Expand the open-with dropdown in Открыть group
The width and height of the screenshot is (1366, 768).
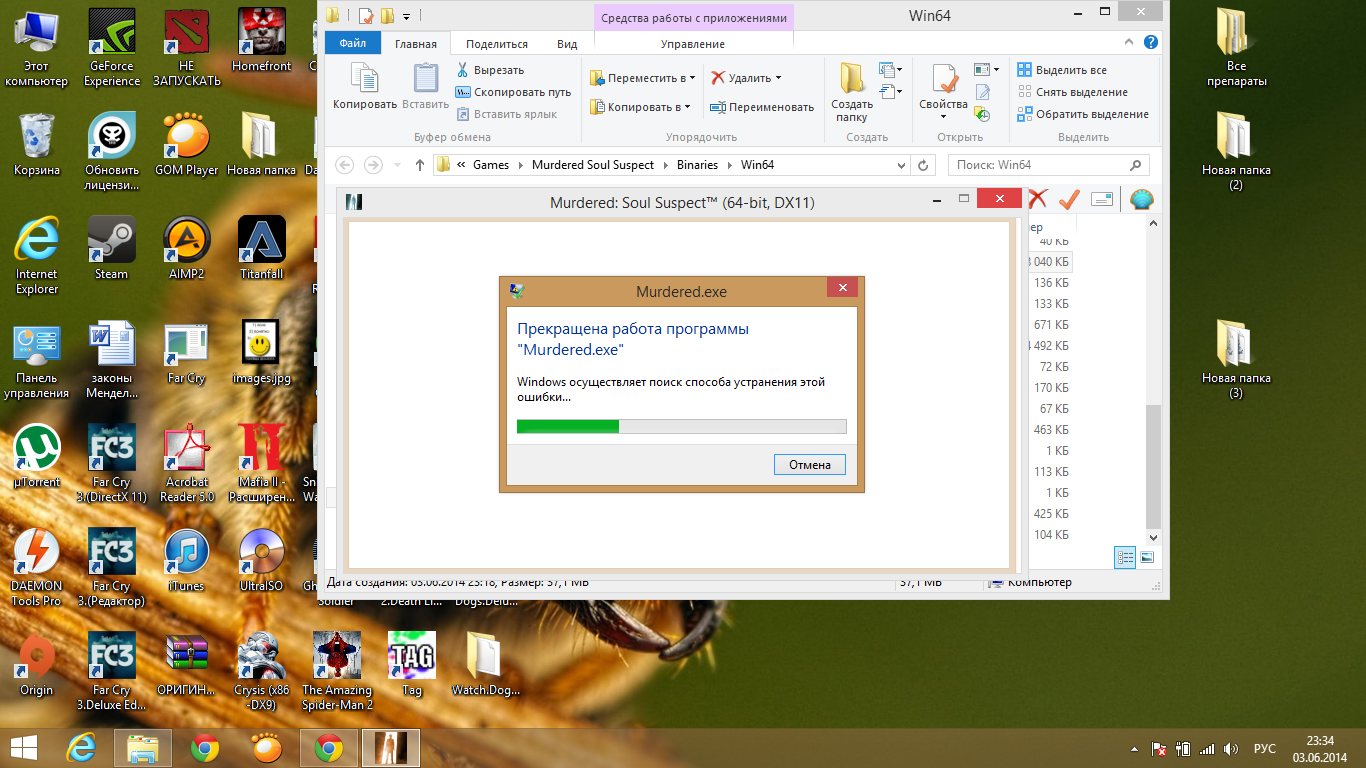[987, 70]
